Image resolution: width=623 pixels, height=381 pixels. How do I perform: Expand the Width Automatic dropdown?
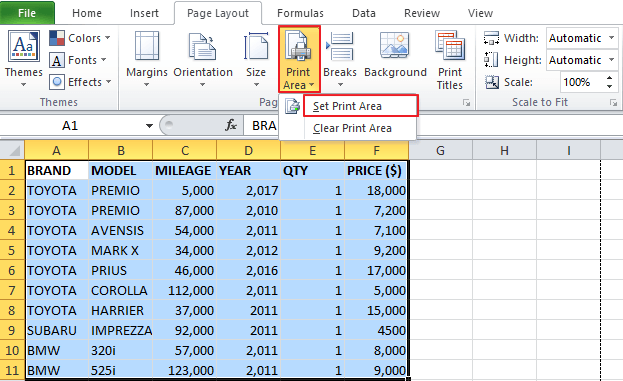pos(611,38)
